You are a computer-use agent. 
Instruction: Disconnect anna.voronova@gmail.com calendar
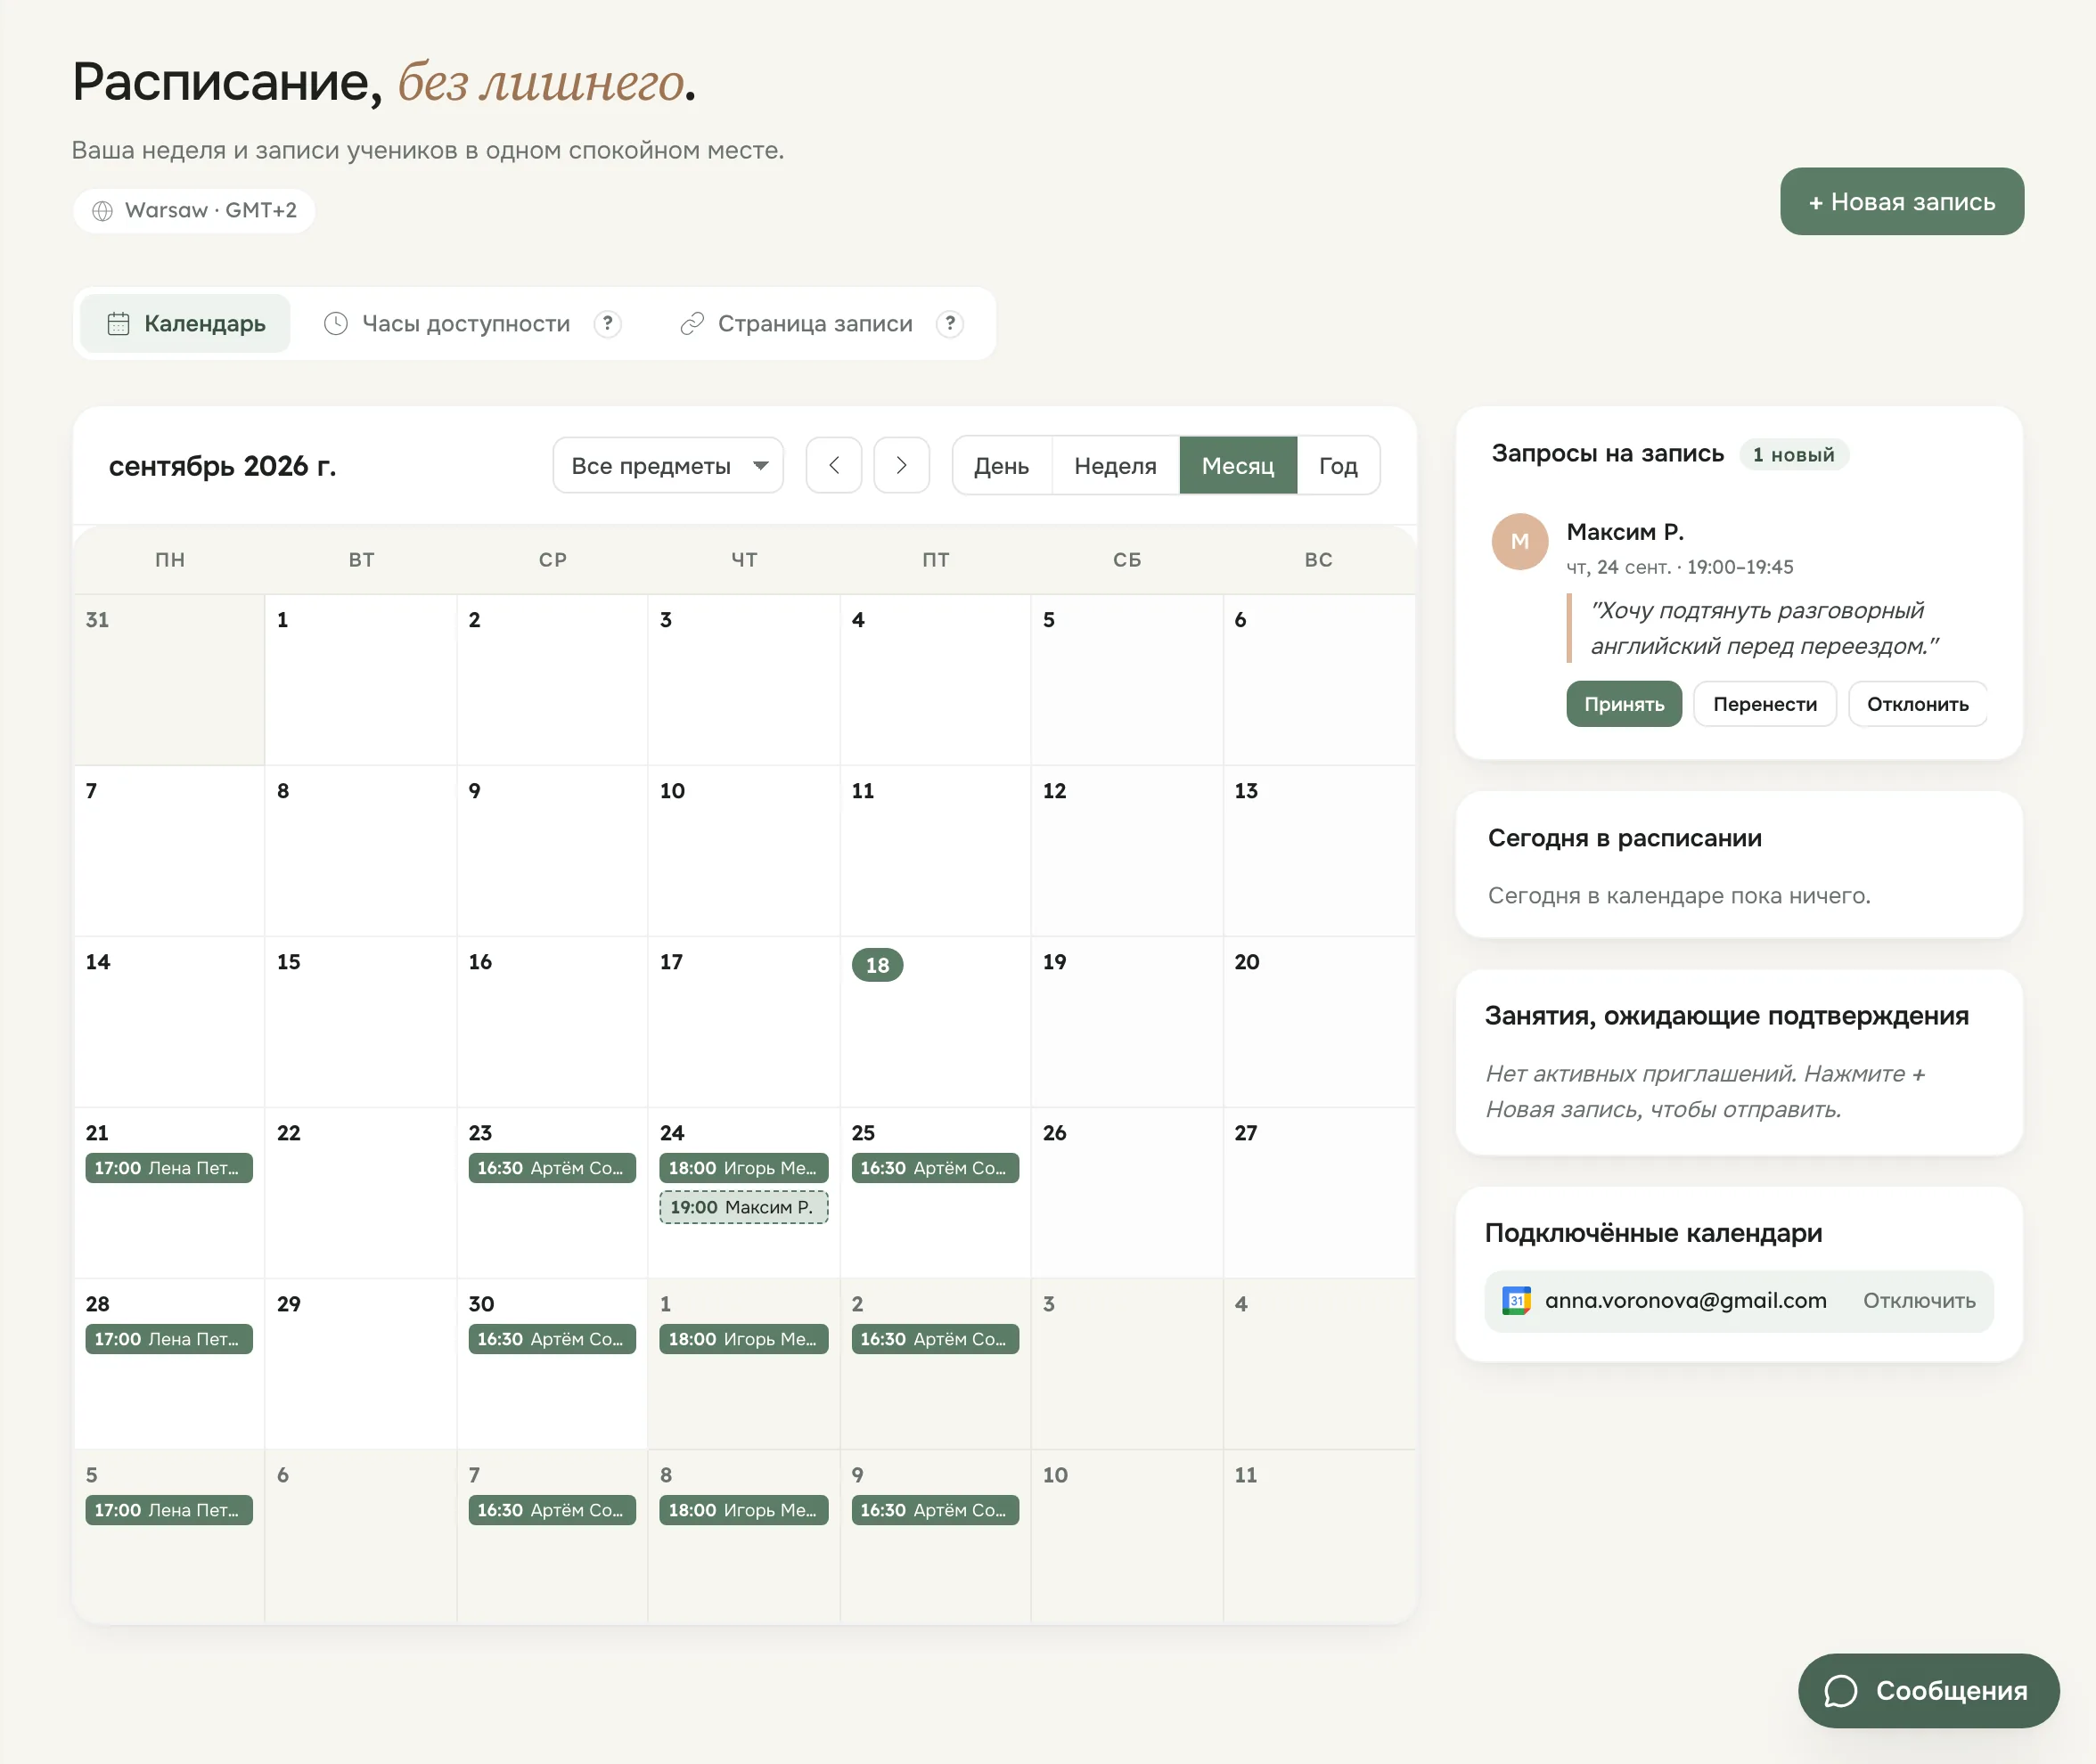1919,1300
